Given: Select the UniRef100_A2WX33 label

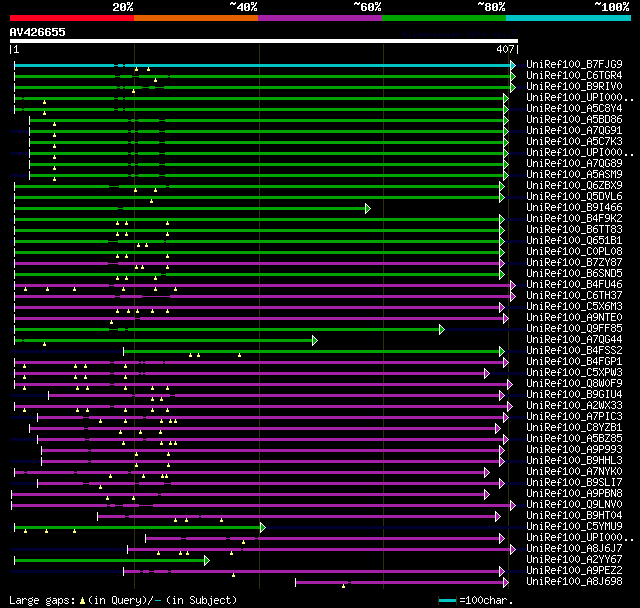Looking at the screenshot, I should pyautogui.click(x=574, y=406).
